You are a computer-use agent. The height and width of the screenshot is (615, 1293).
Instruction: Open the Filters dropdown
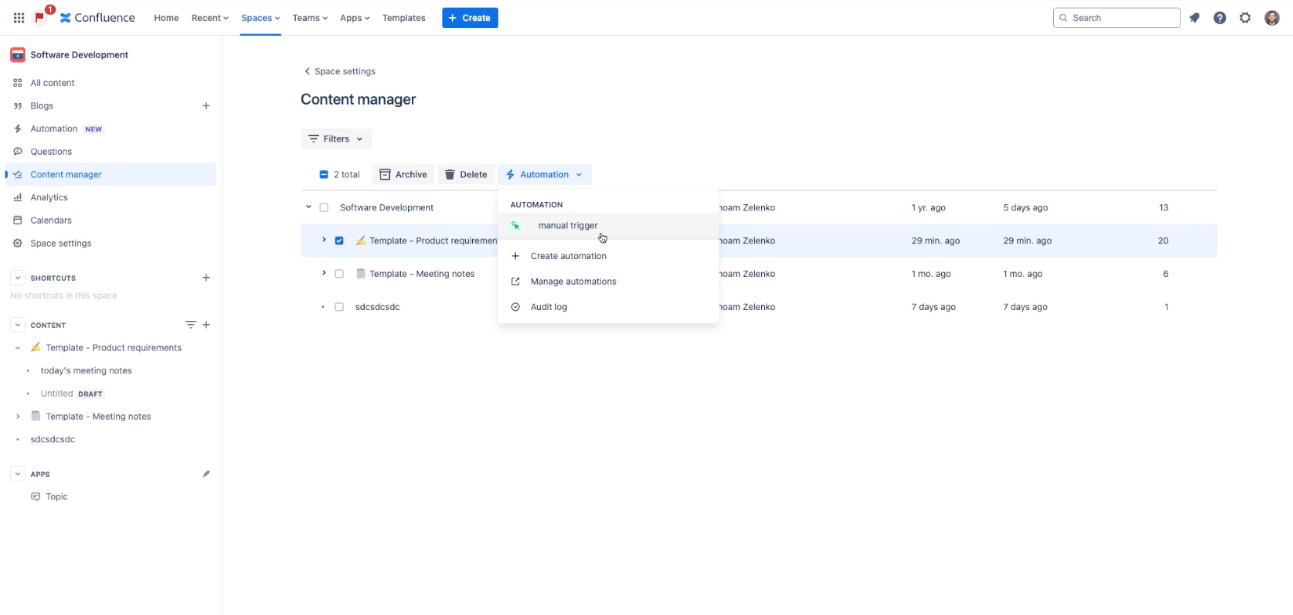(x=335, y=138)
